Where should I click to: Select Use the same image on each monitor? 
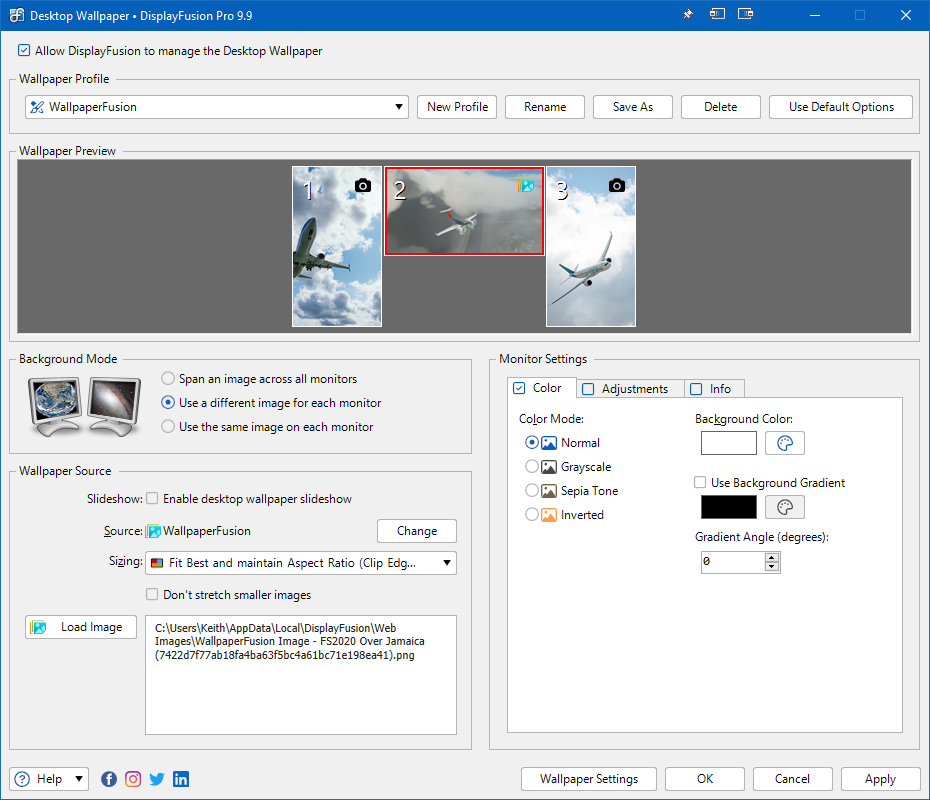coord(168,426)
